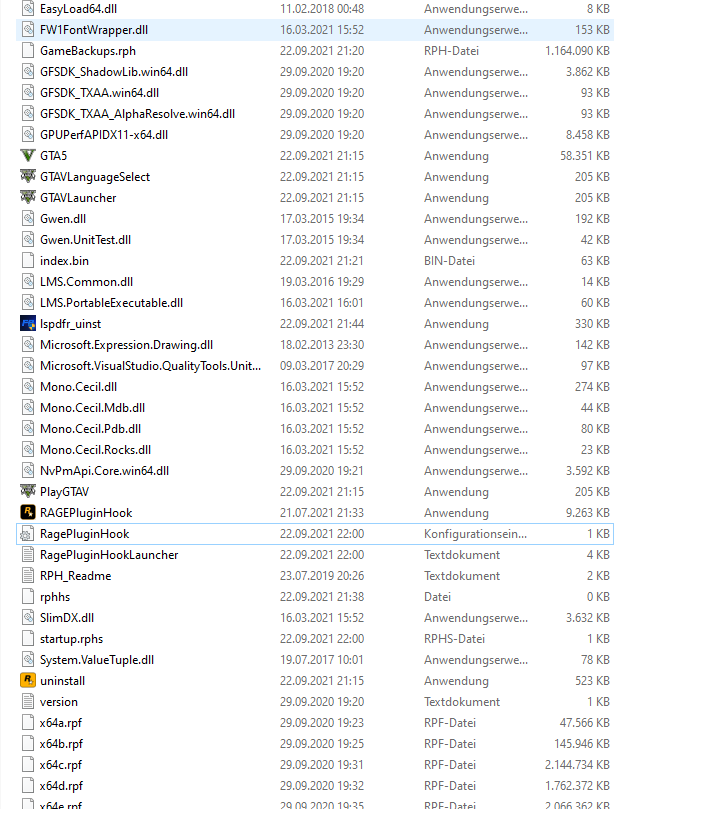Select the GameBackups.rph file icon
The height and width of the screenshot is (825, 728).
point(28,51)
